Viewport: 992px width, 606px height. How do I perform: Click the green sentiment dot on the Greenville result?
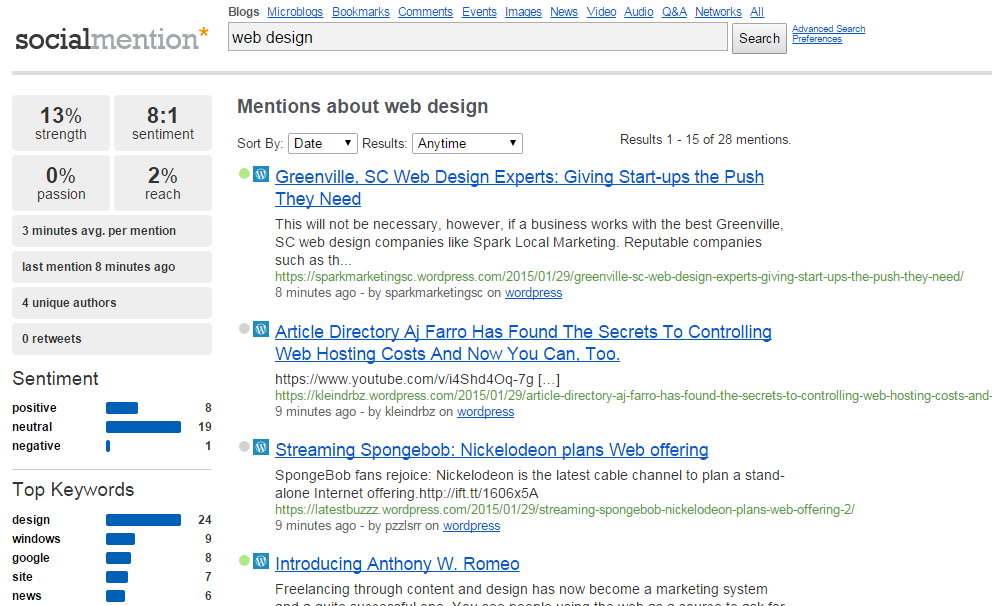click(x=244, y=173)
